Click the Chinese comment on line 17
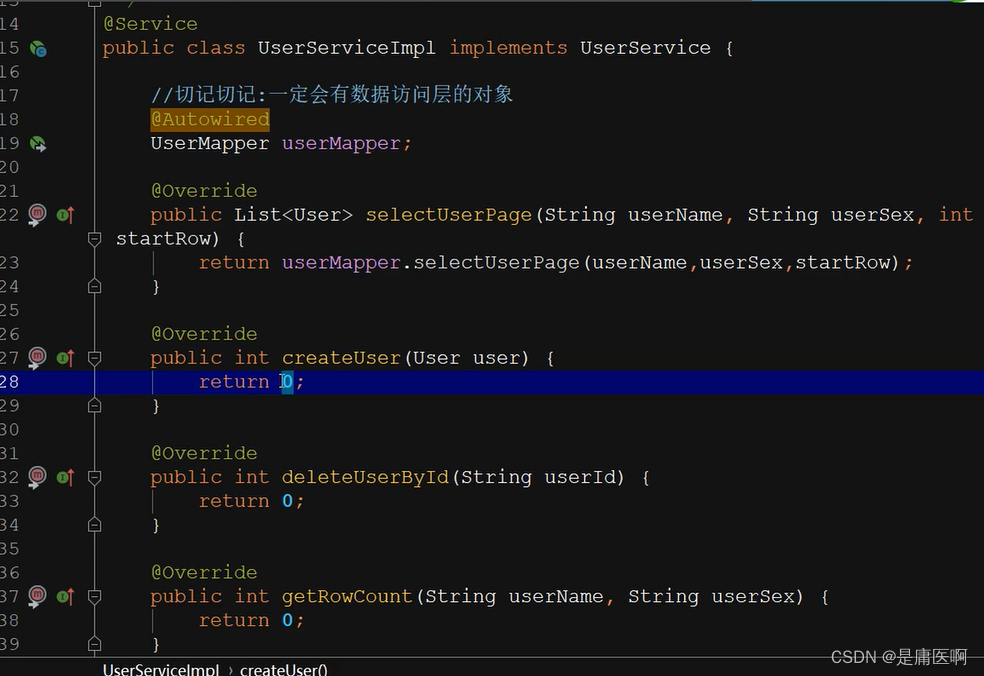The width and height of the screenshot is (984, 676). (332, 95)
